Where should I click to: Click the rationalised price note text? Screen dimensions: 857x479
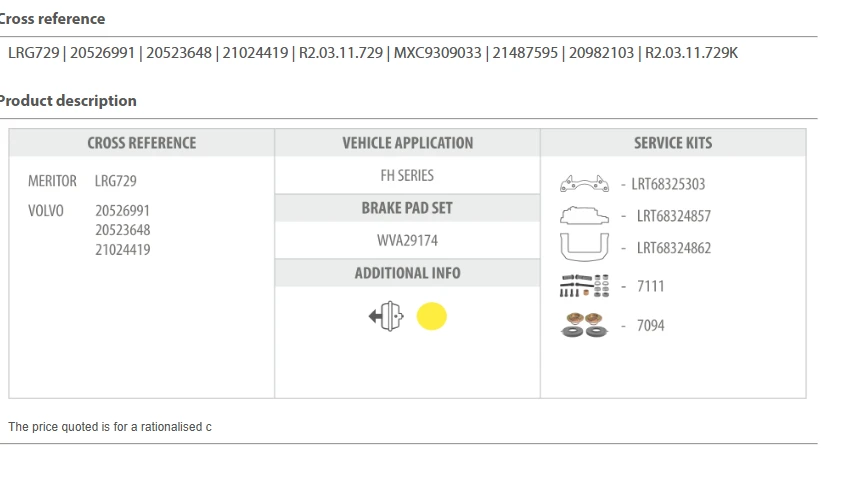pos(110,427)
